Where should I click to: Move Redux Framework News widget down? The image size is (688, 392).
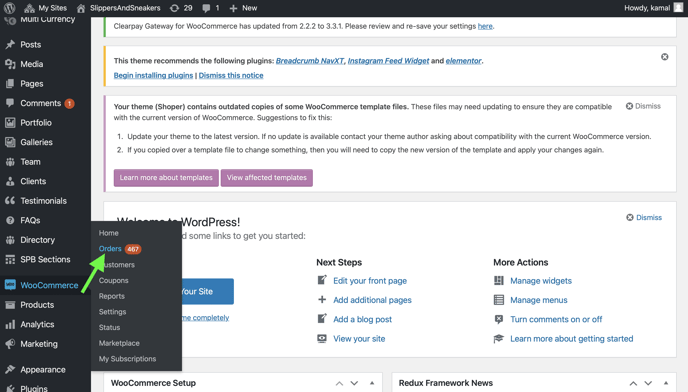click(x=648, y=383)
